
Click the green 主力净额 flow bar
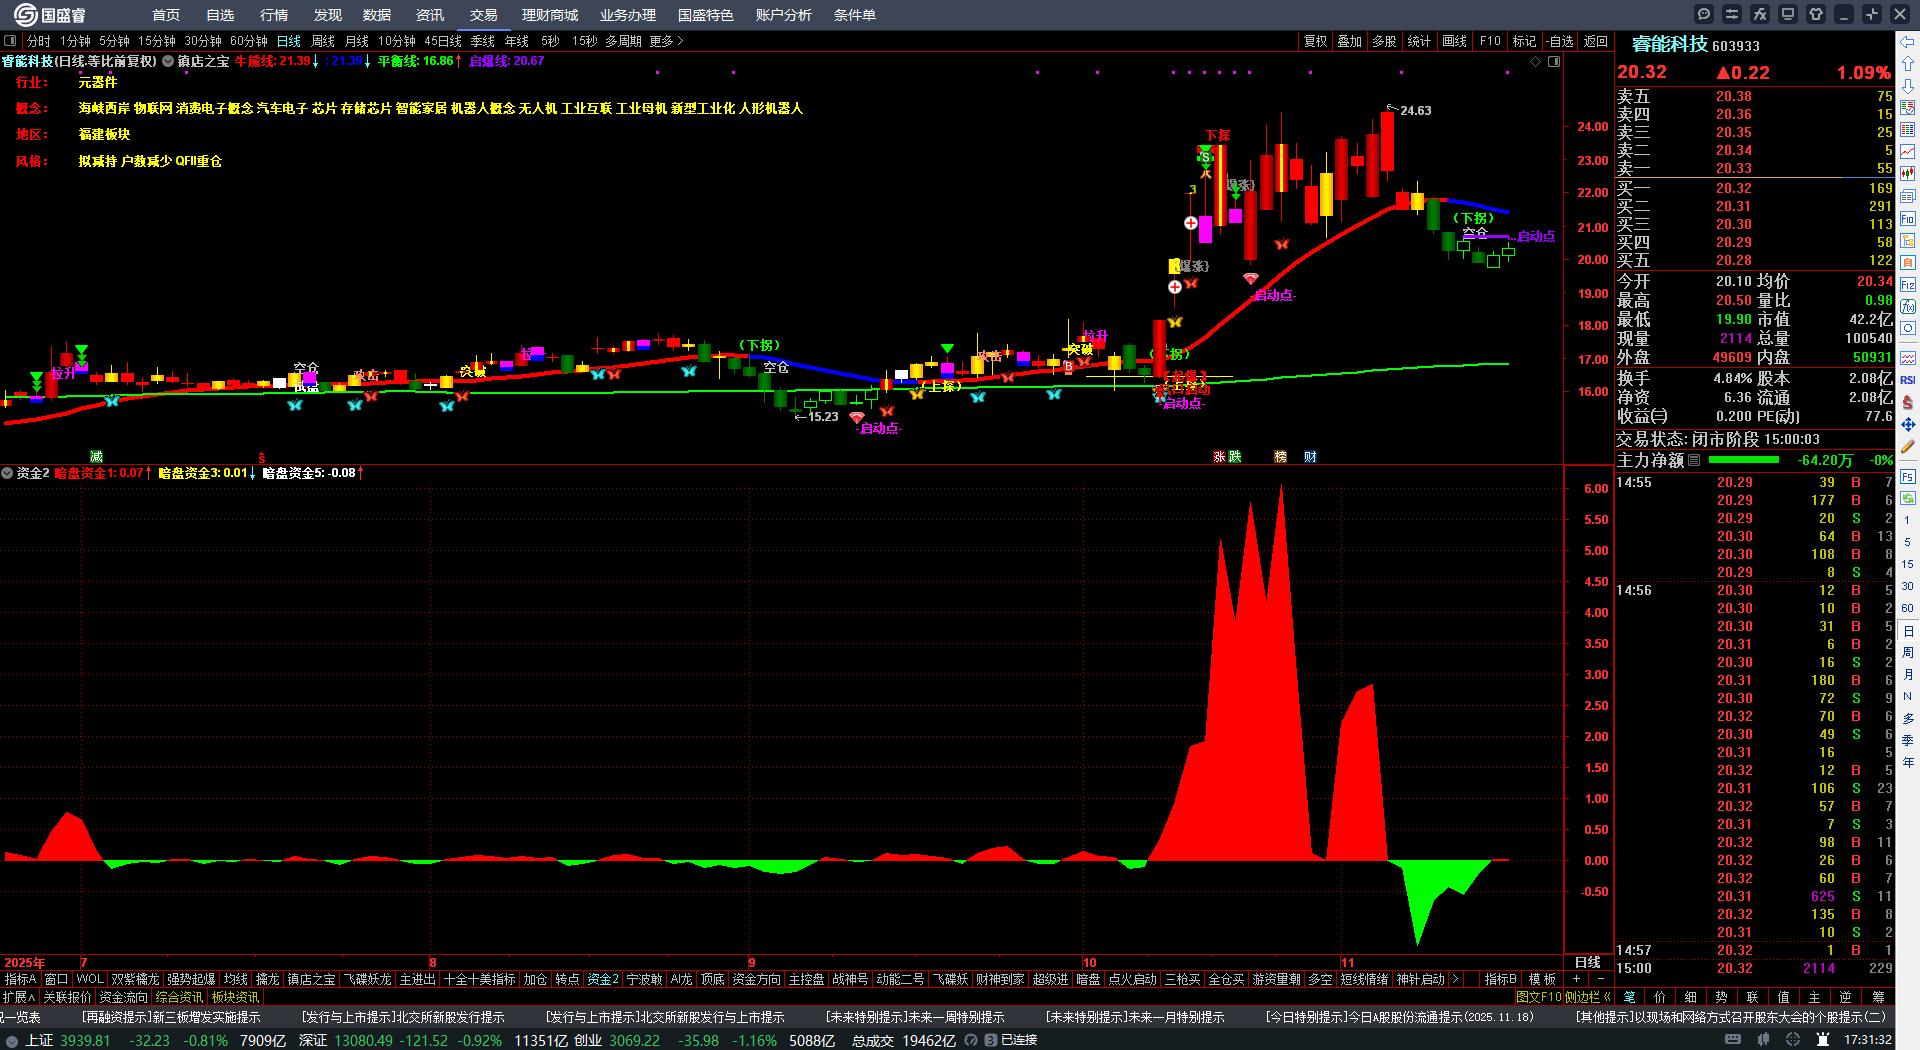click(x=1744, y=460)
